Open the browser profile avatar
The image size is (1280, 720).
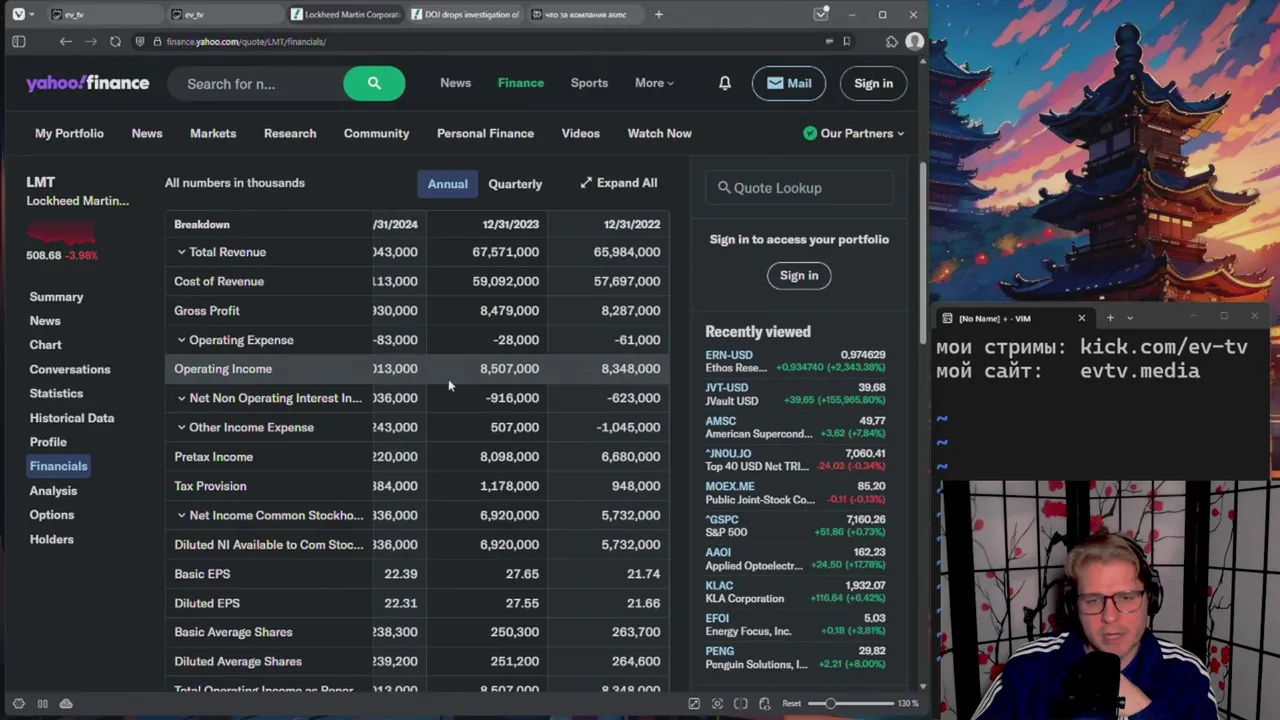(x=914, y=41)
